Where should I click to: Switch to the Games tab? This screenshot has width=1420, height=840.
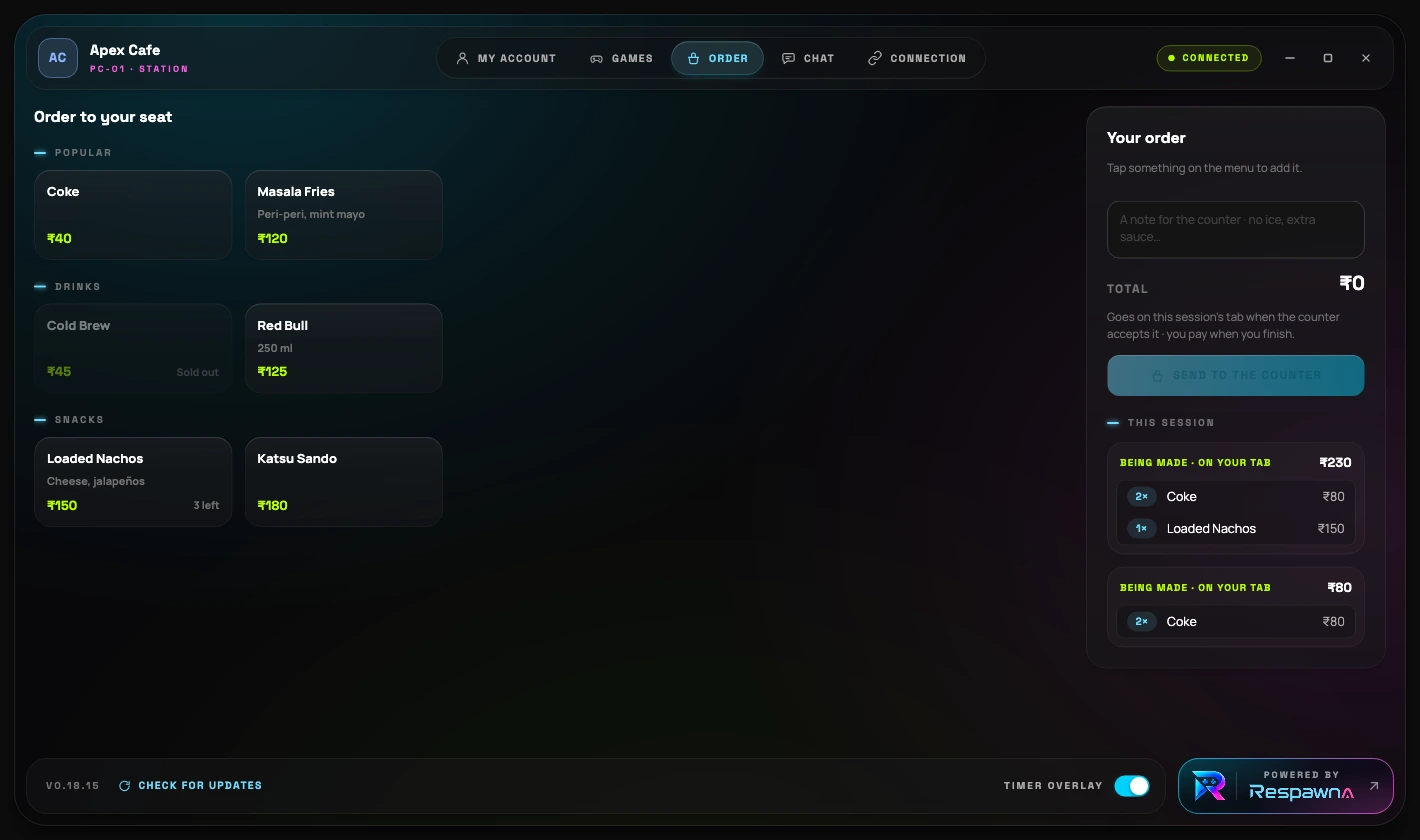621,58
